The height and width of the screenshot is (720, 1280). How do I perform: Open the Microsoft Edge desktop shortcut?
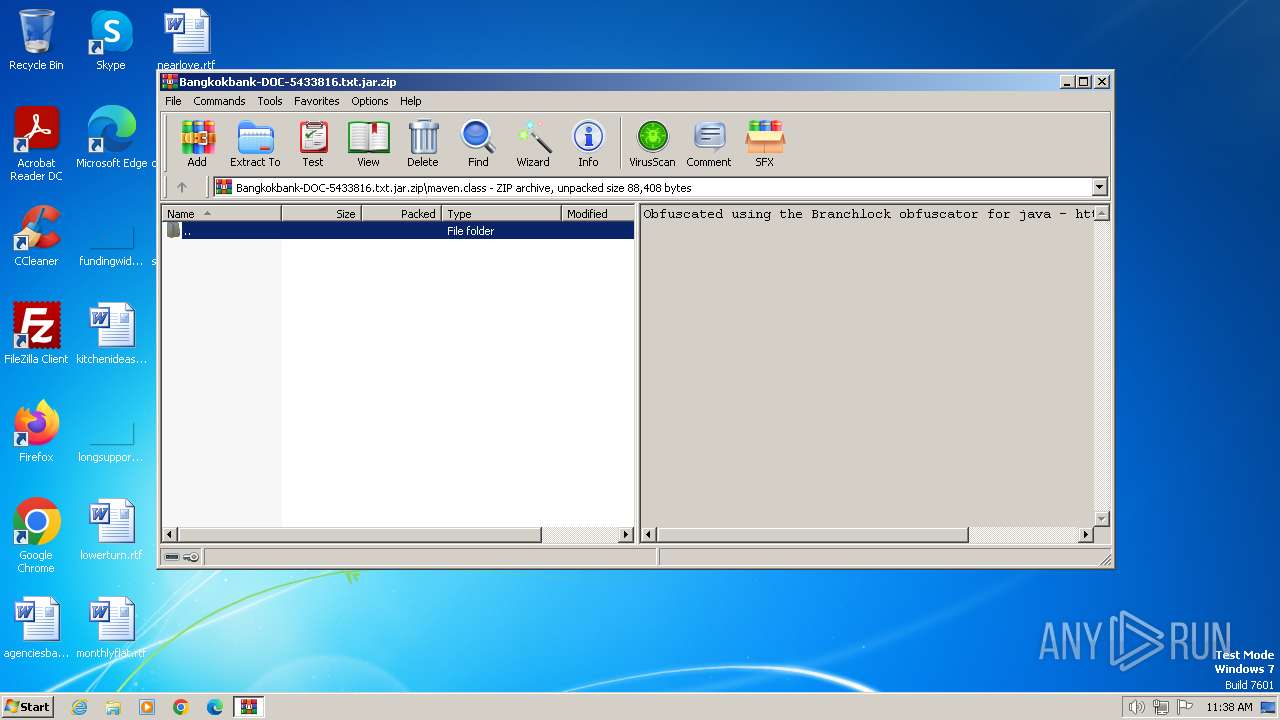point(112,138)
